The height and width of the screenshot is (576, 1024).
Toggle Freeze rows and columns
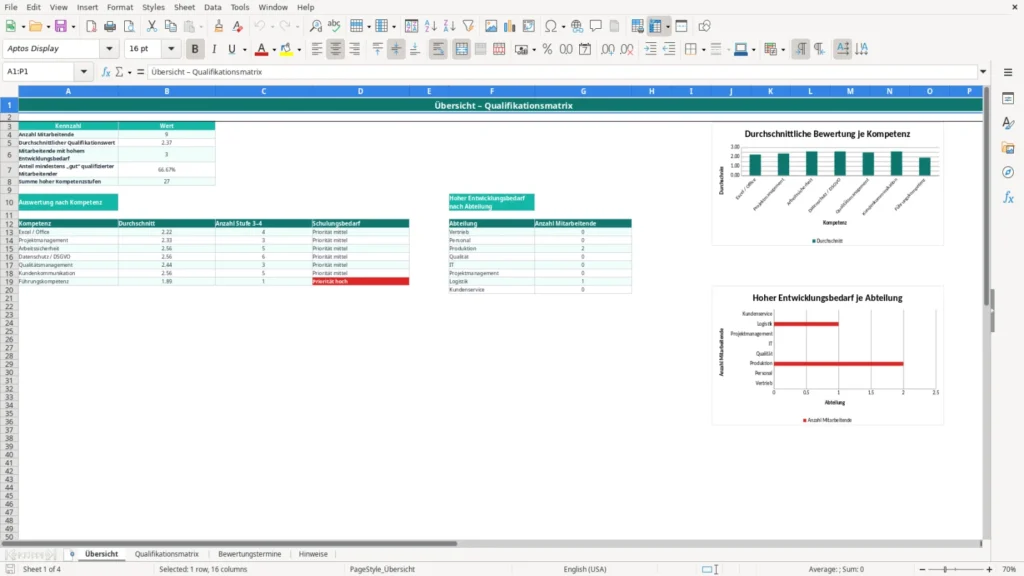tap(656, 26)
